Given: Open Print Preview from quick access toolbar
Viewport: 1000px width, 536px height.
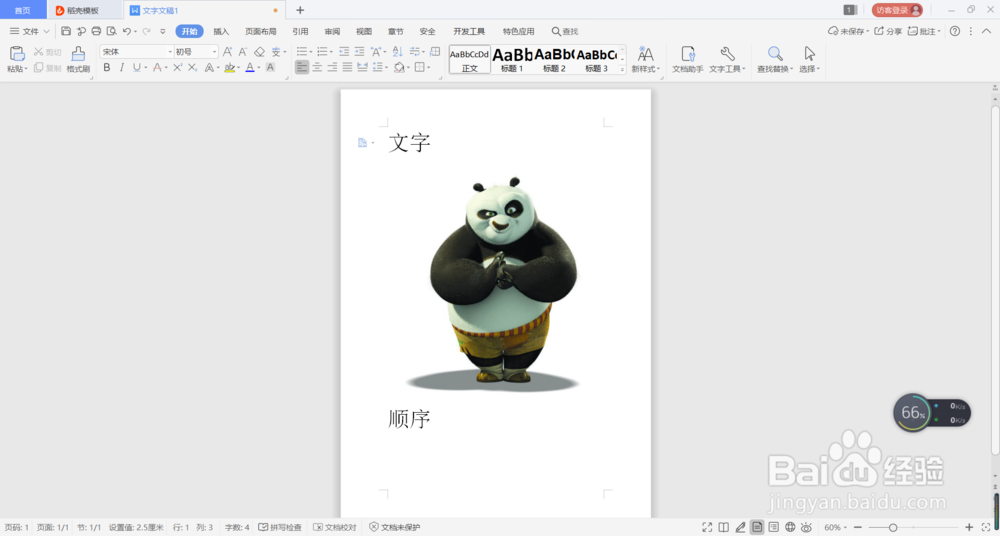Looking at the screenshot, I should [112, 31].
